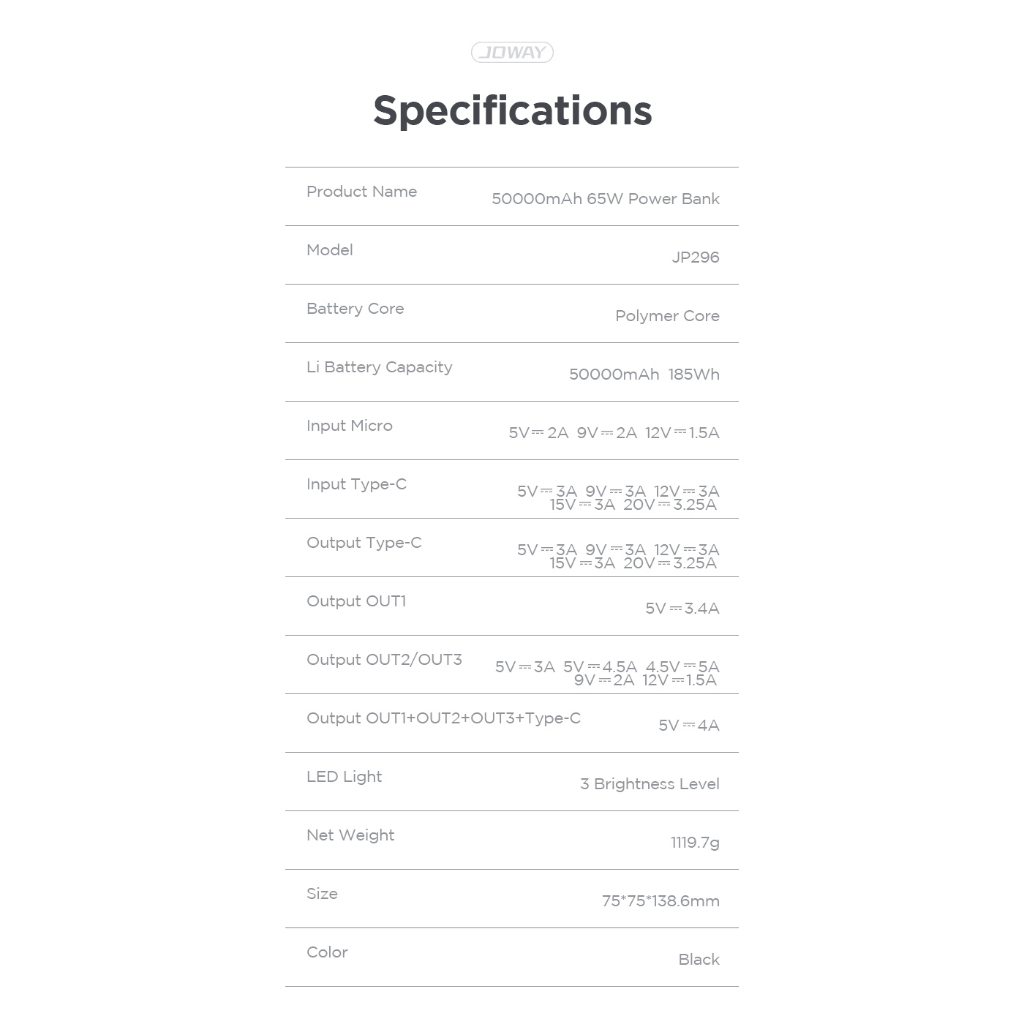This screenshot has height=1024, width=1024.
Task: Select the Output OUT1+OUT2+OUT3+Type-C label
Action: [x=443, y=718]
